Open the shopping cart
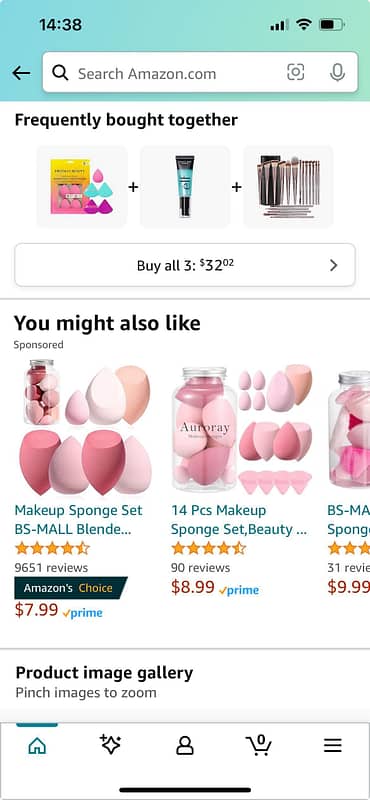This screenshot has height=800, width=370. pyautogui.click(x=259, y=745)
